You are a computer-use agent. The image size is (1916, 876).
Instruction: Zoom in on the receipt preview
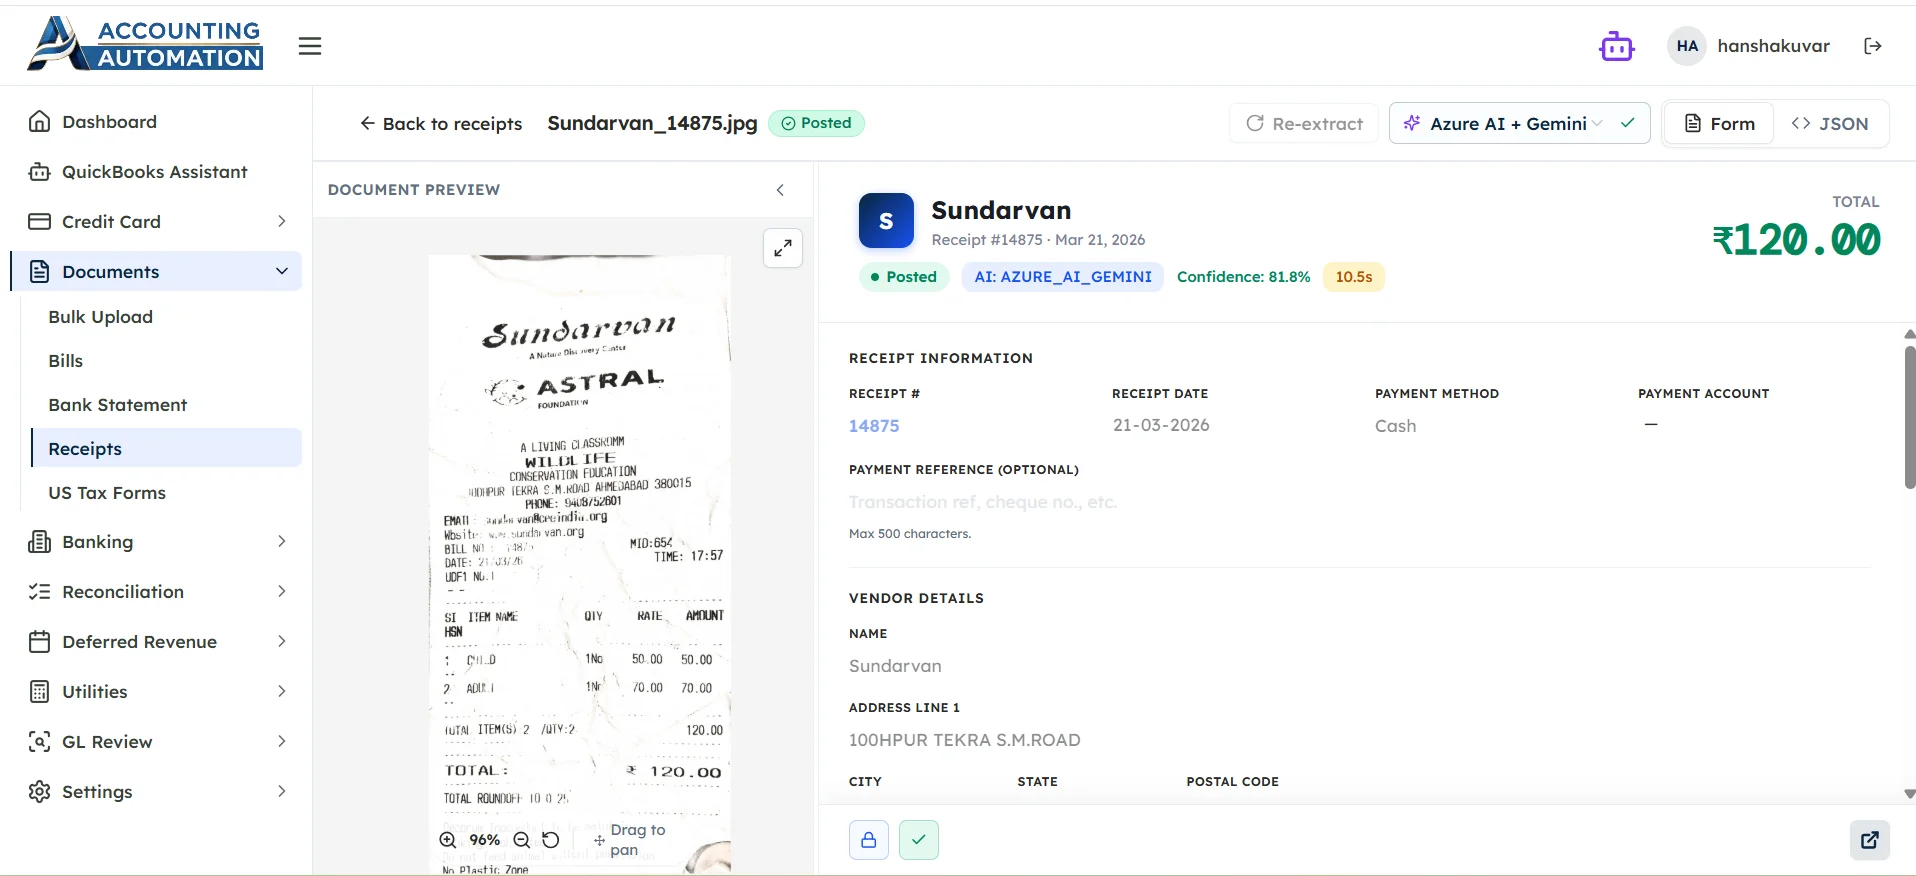448,840
